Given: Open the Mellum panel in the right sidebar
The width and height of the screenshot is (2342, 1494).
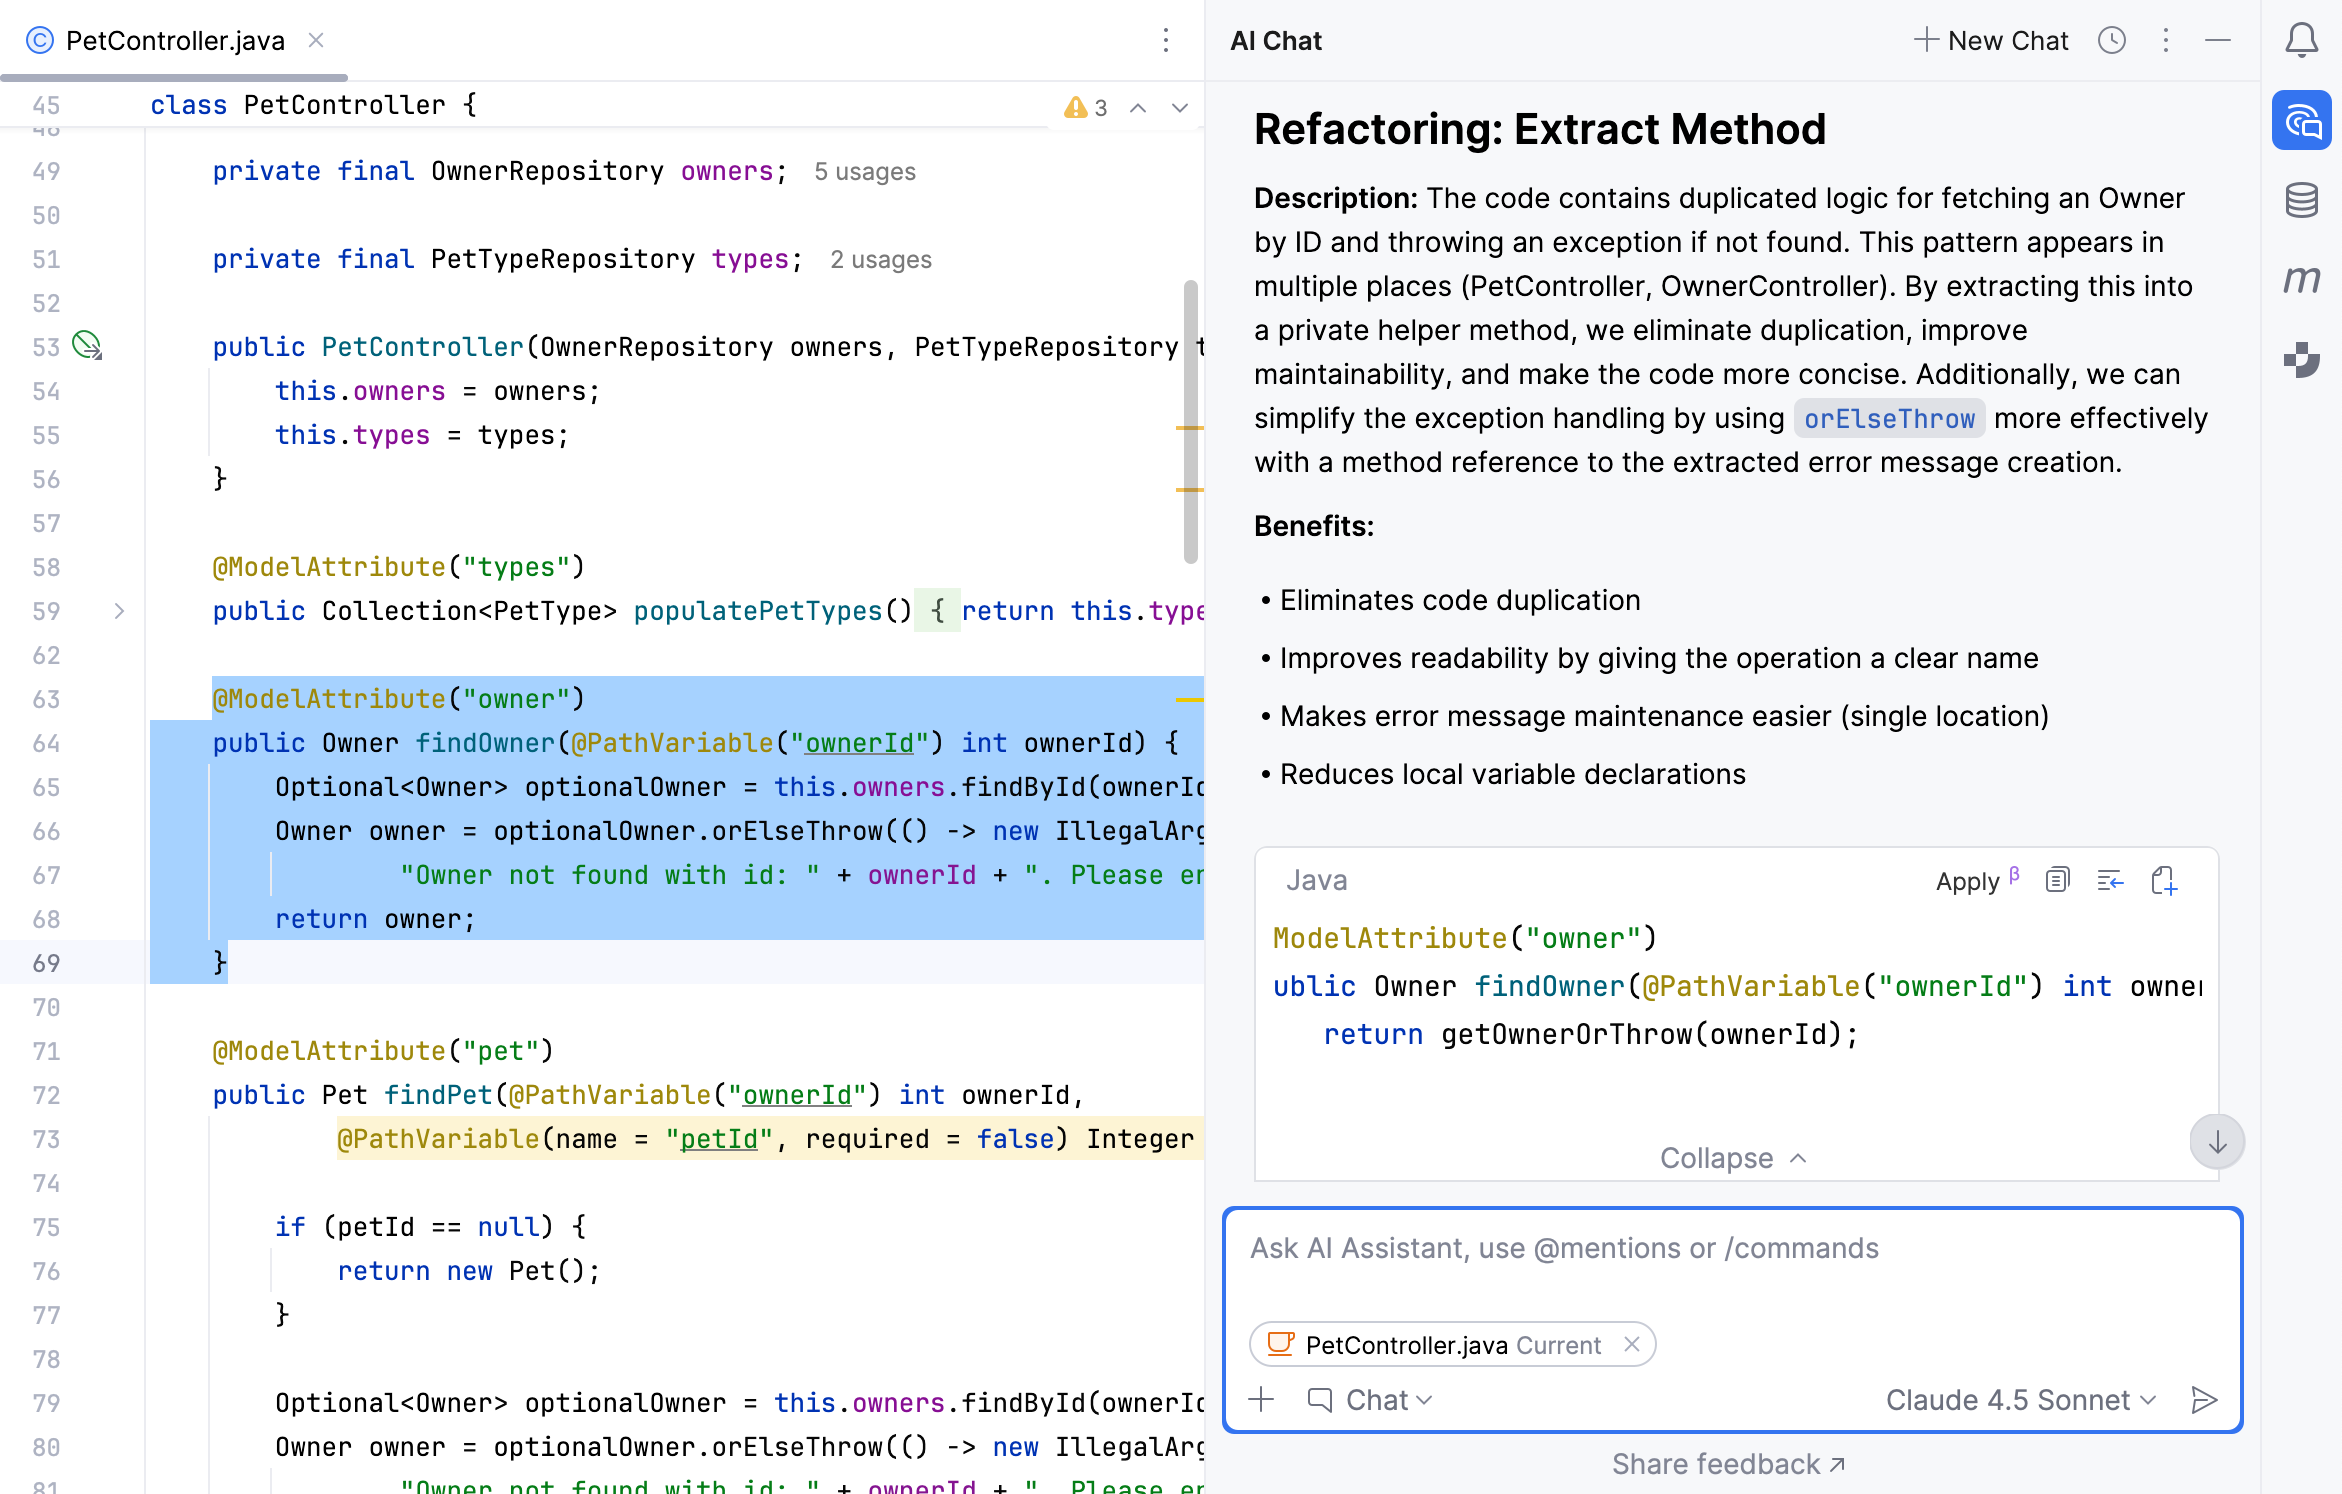Looking at the screenshot, I should click(2301, 281).
